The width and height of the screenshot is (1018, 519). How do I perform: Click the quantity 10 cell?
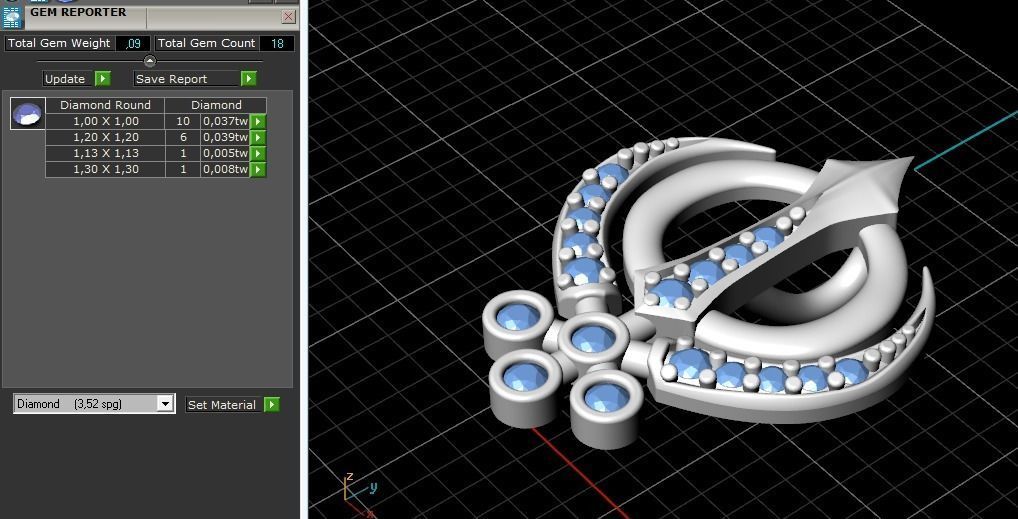183,121
